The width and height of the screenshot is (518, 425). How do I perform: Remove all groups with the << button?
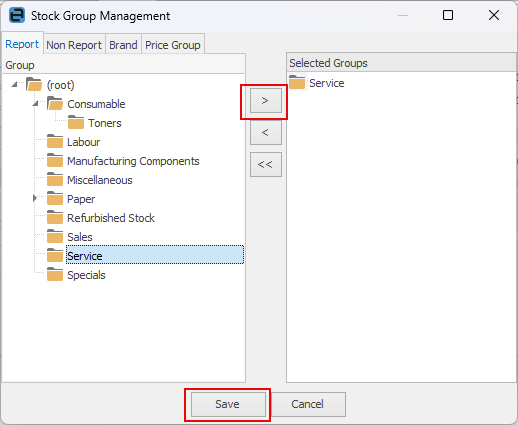point(265,164)
